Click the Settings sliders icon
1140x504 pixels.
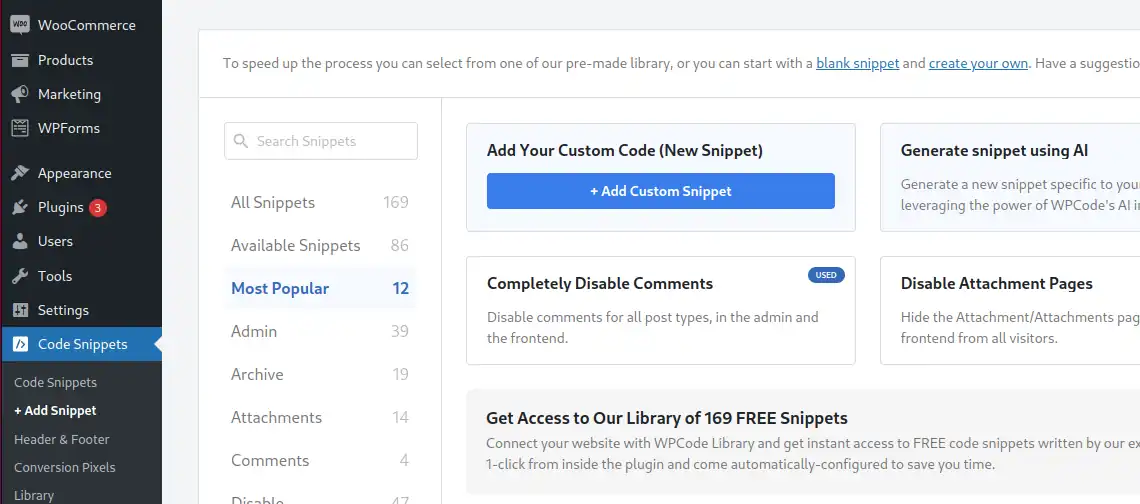20,310
